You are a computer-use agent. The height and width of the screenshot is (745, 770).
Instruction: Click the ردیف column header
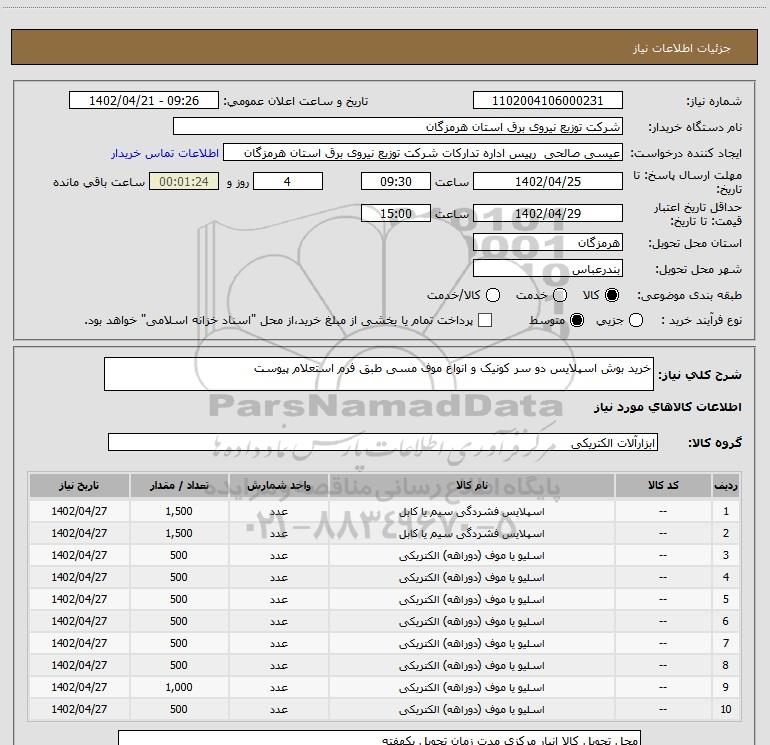726,486
